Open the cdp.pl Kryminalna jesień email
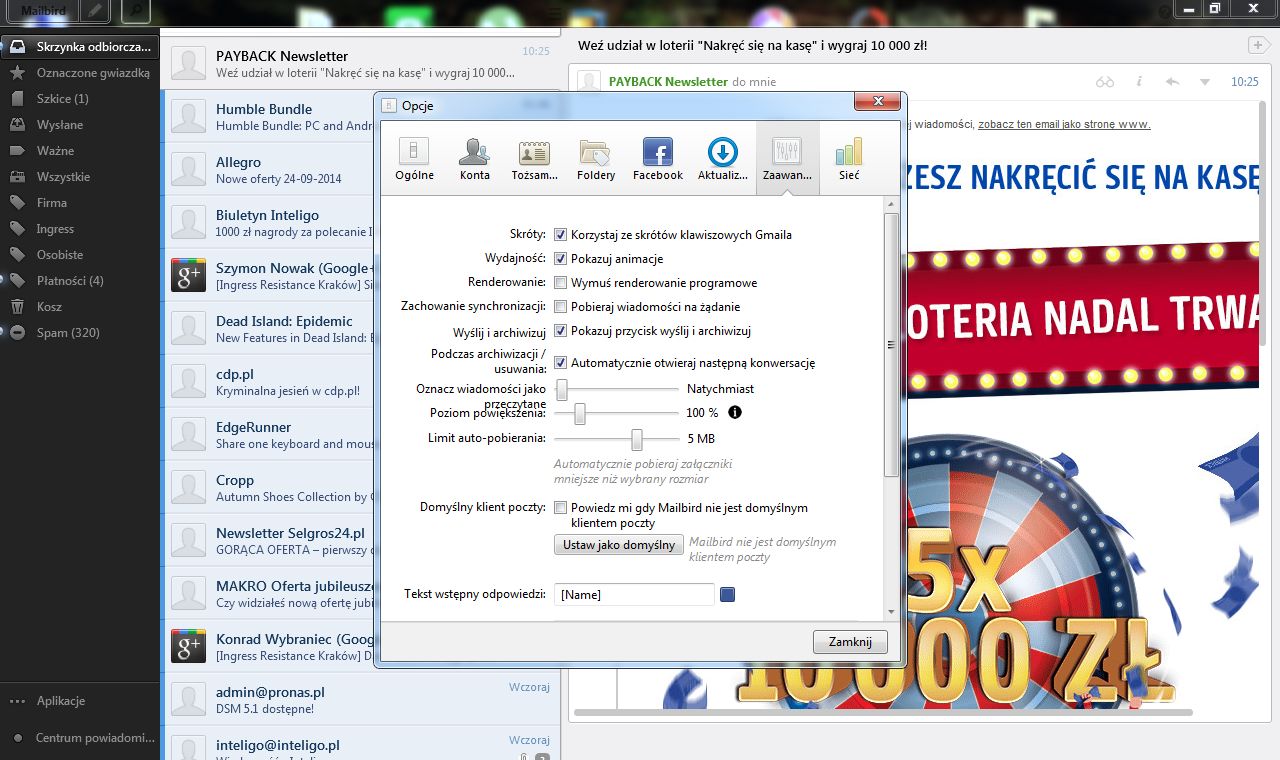 click(x=267, y=382)
